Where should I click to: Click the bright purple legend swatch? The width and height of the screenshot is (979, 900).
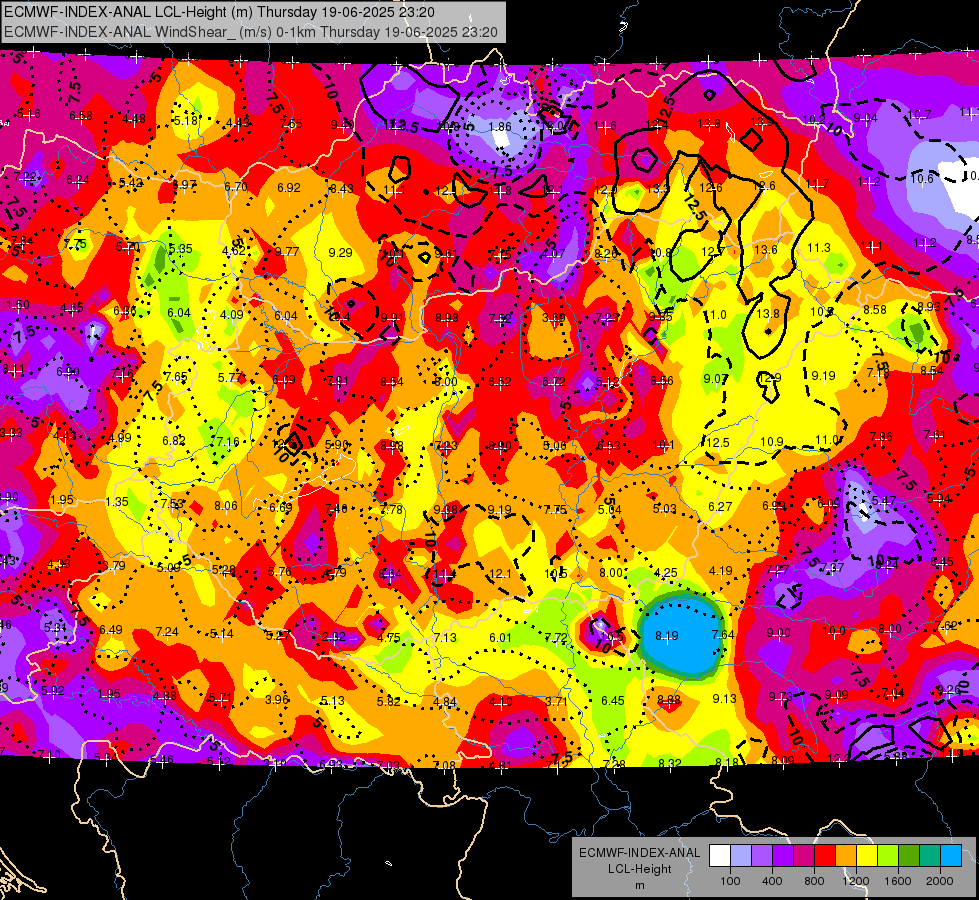pos(782,856)
